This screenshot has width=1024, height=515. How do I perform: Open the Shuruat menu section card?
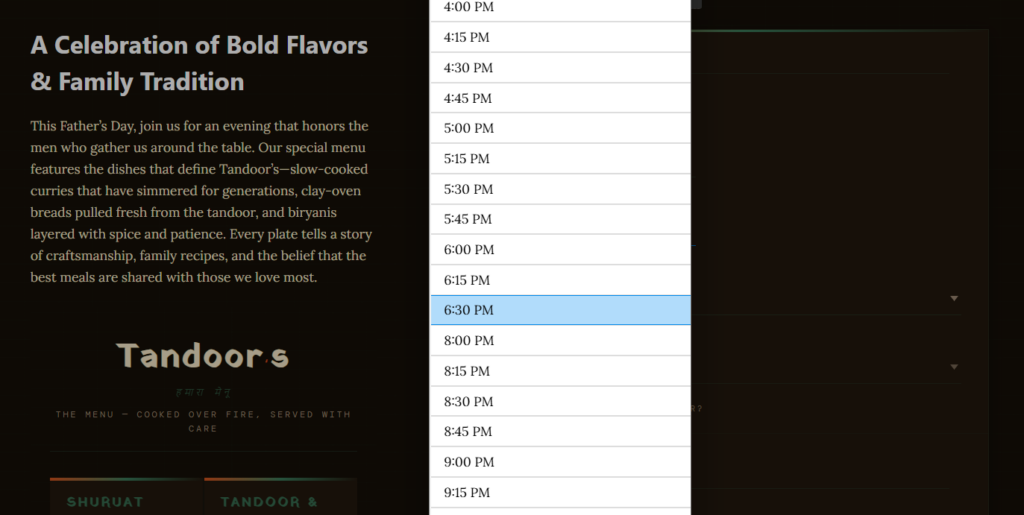click(x=126, y=496)
